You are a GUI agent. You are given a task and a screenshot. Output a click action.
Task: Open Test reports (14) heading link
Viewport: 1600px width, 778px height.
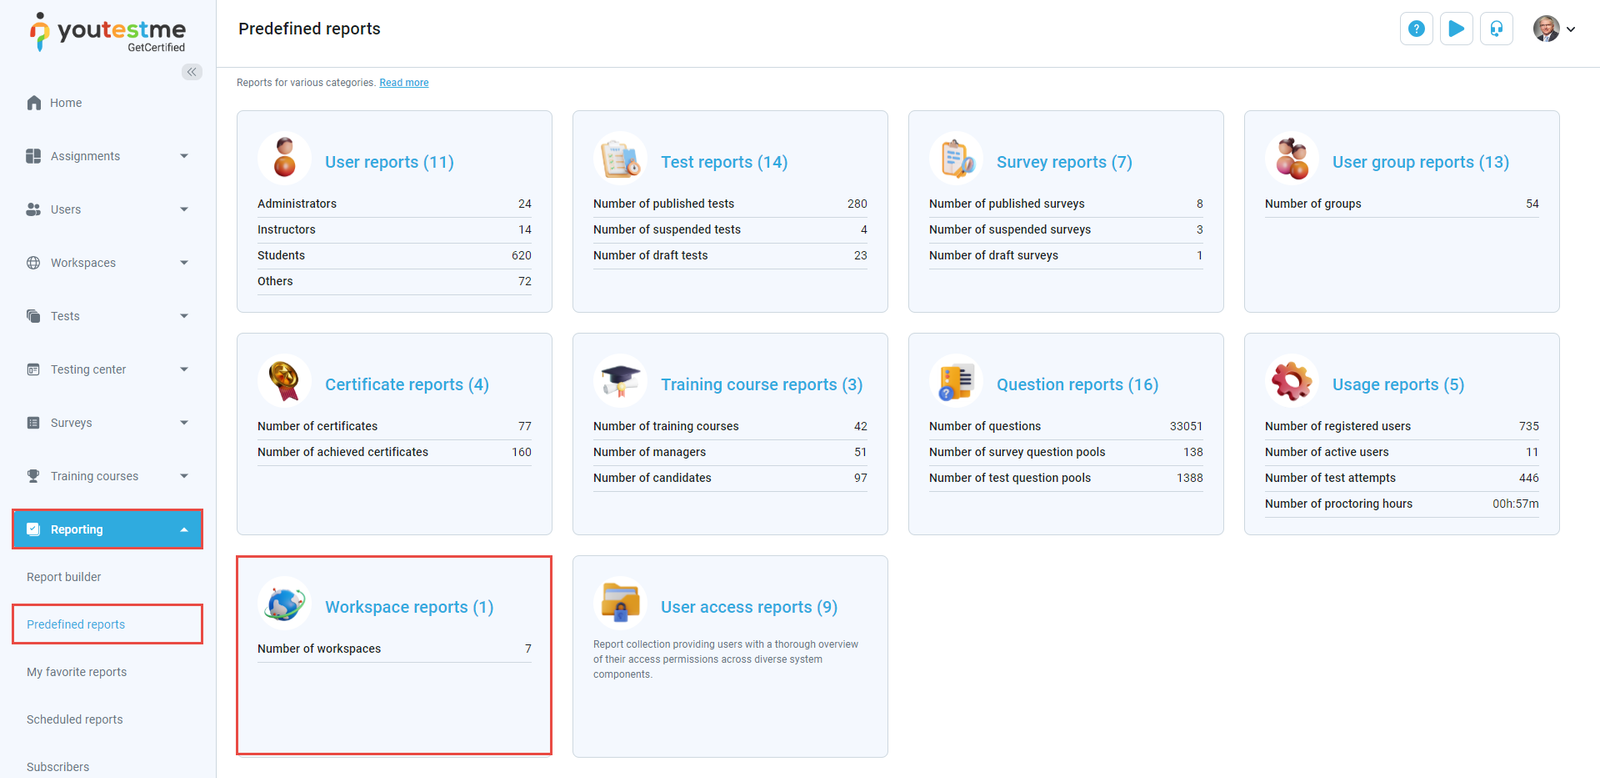(724, 162)
